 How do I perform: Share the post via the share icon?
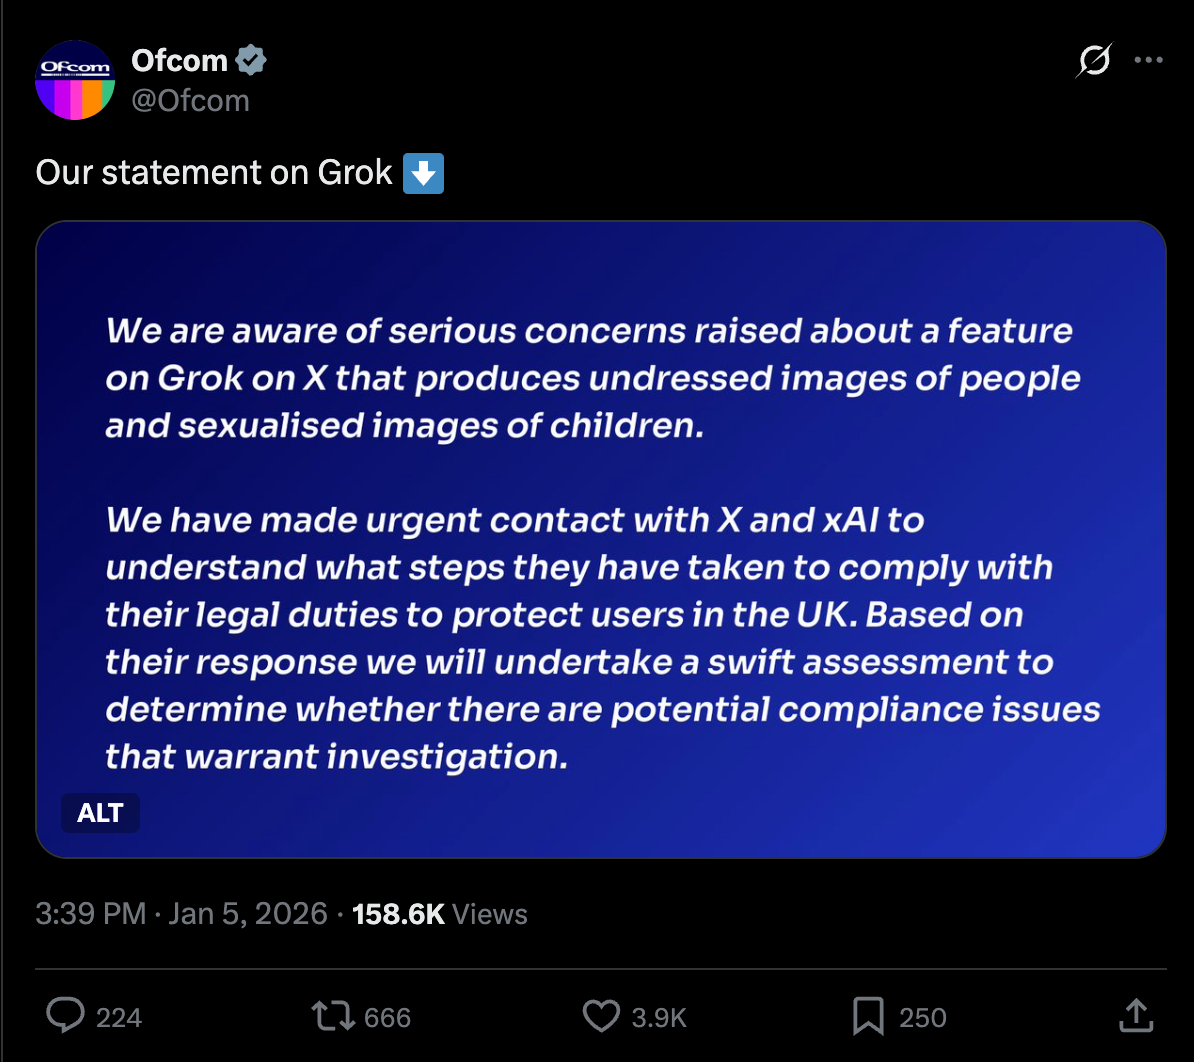click(x=1136, y=1017)
